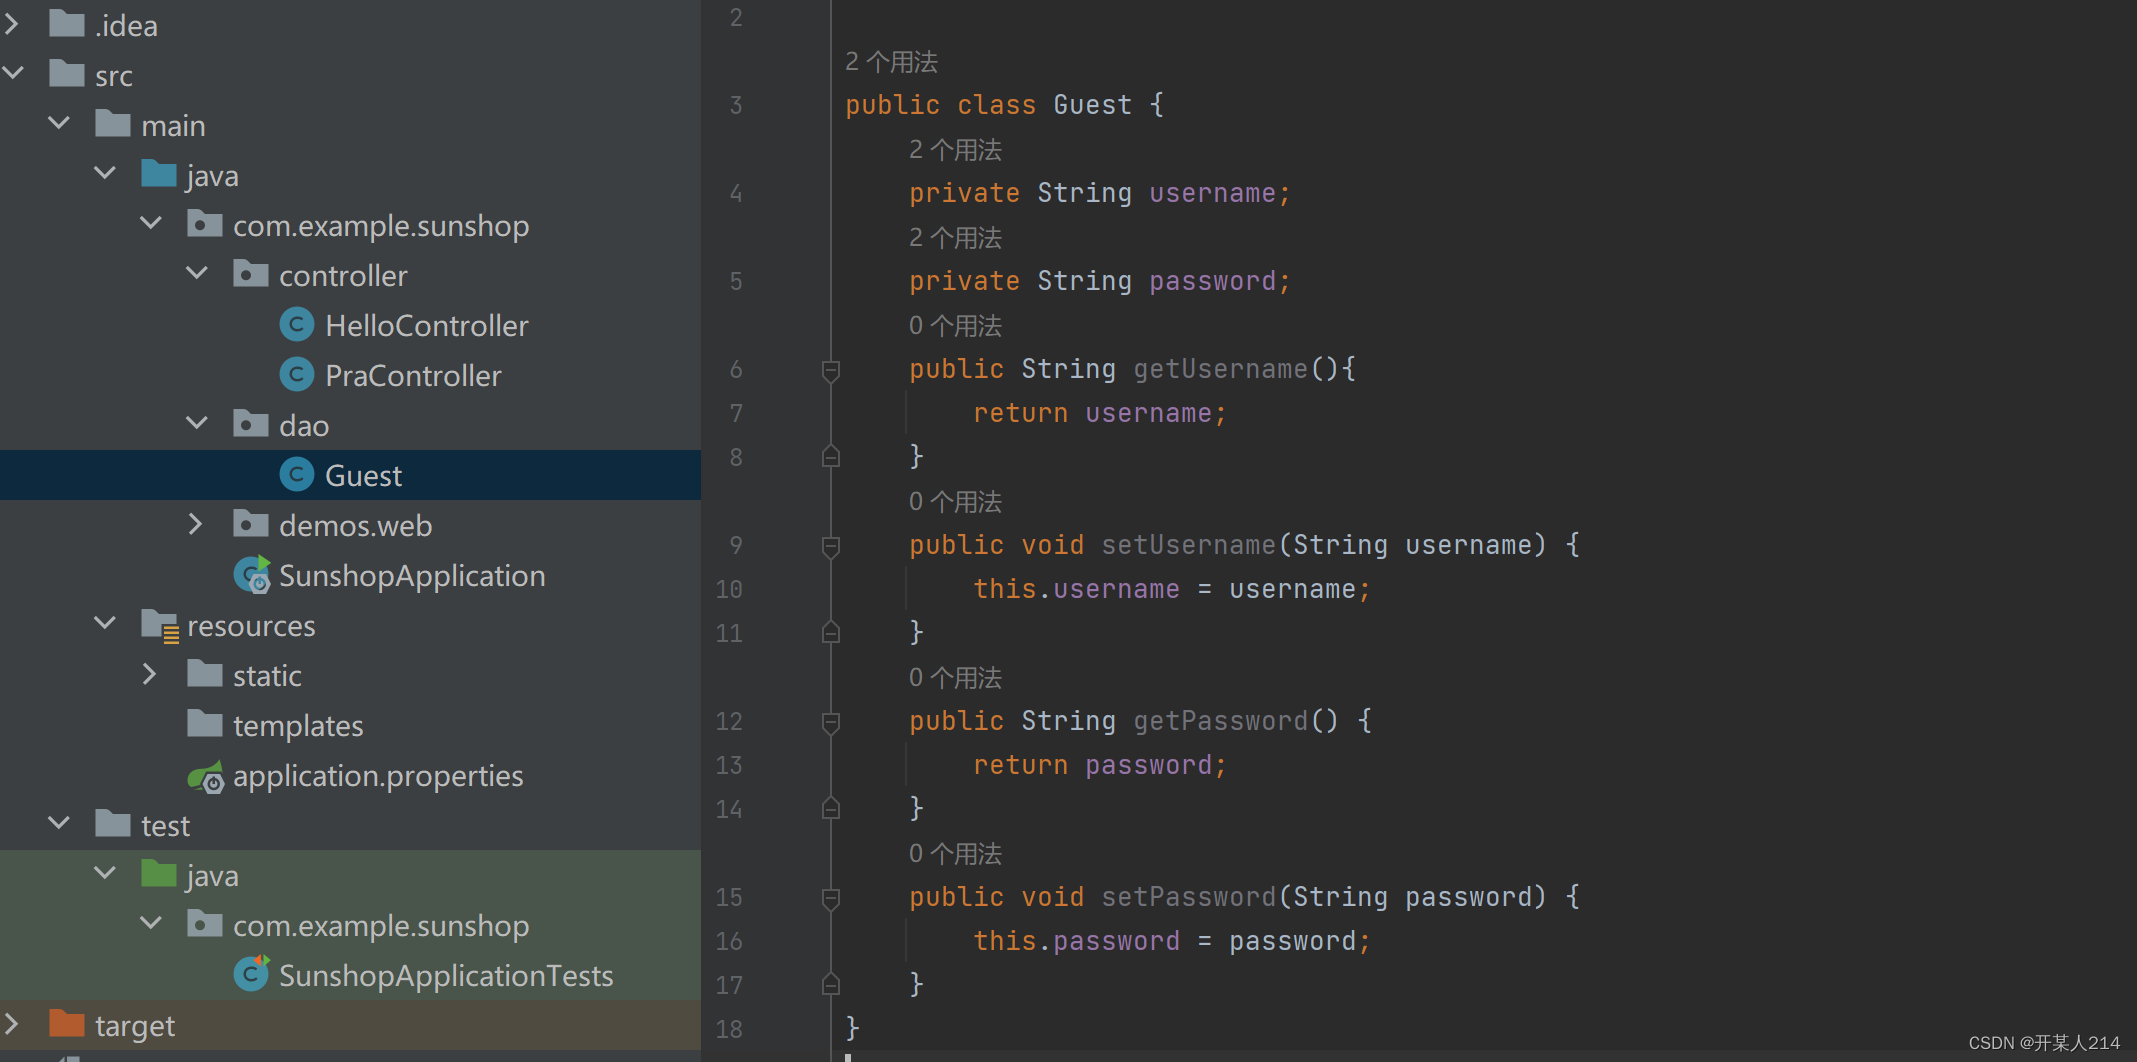The height and width of the screenshot is (1062, 2137).
Task: Expand the target folder
Action: [14, 1024]
